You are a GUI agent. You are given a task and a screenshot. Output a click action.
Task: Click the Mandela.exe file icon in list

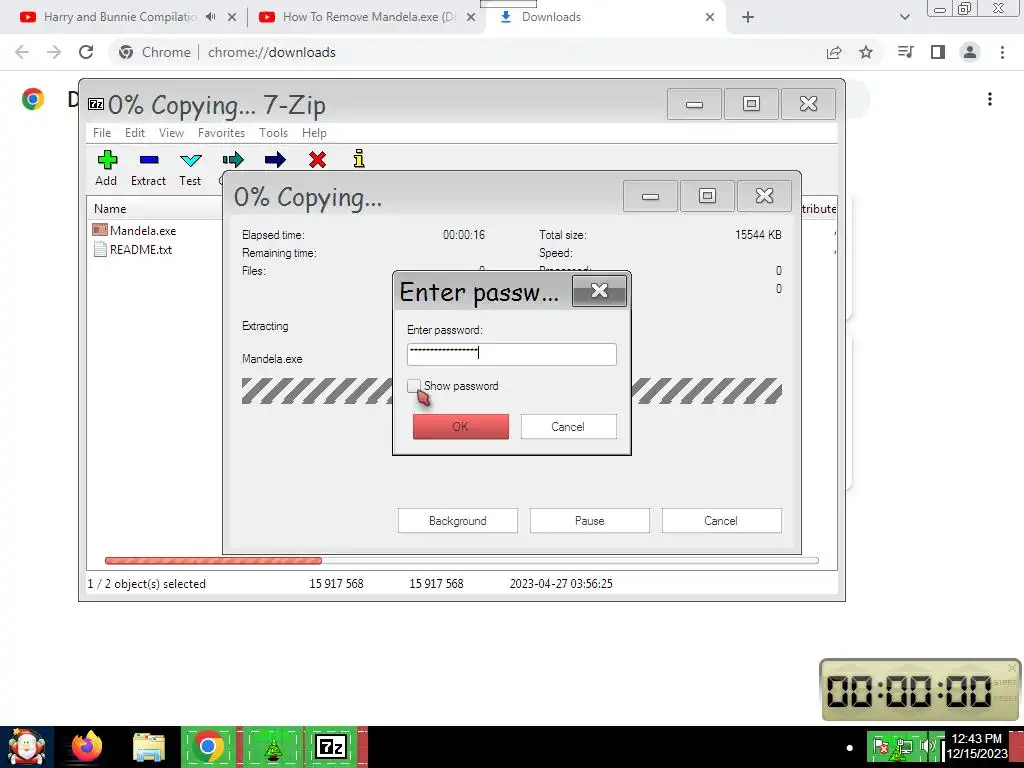(100, 230)
